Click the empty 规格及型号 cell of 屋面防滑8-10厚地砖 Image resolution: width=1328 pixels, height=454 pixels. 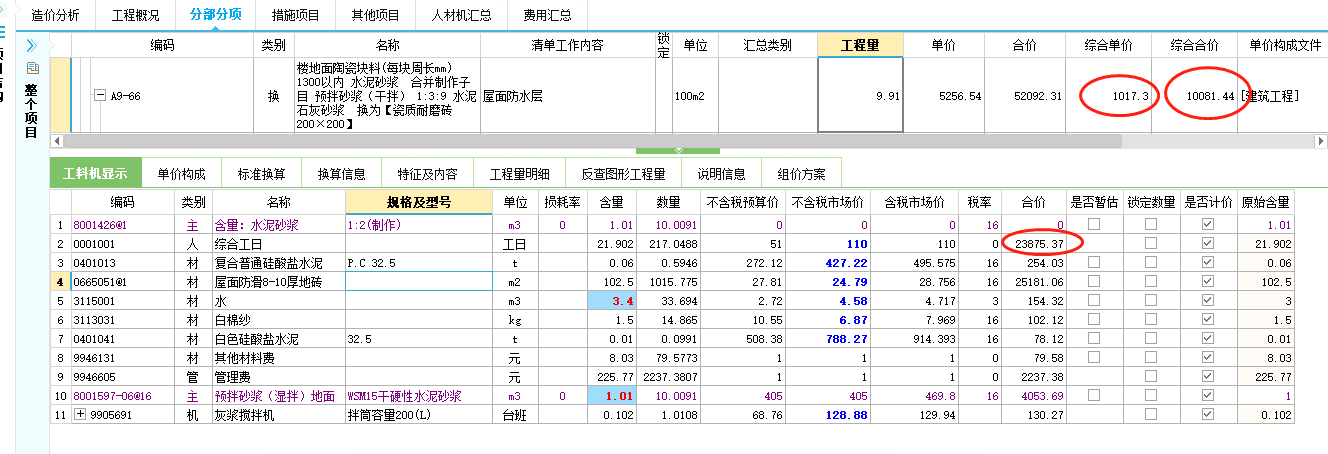pos(419,281)
